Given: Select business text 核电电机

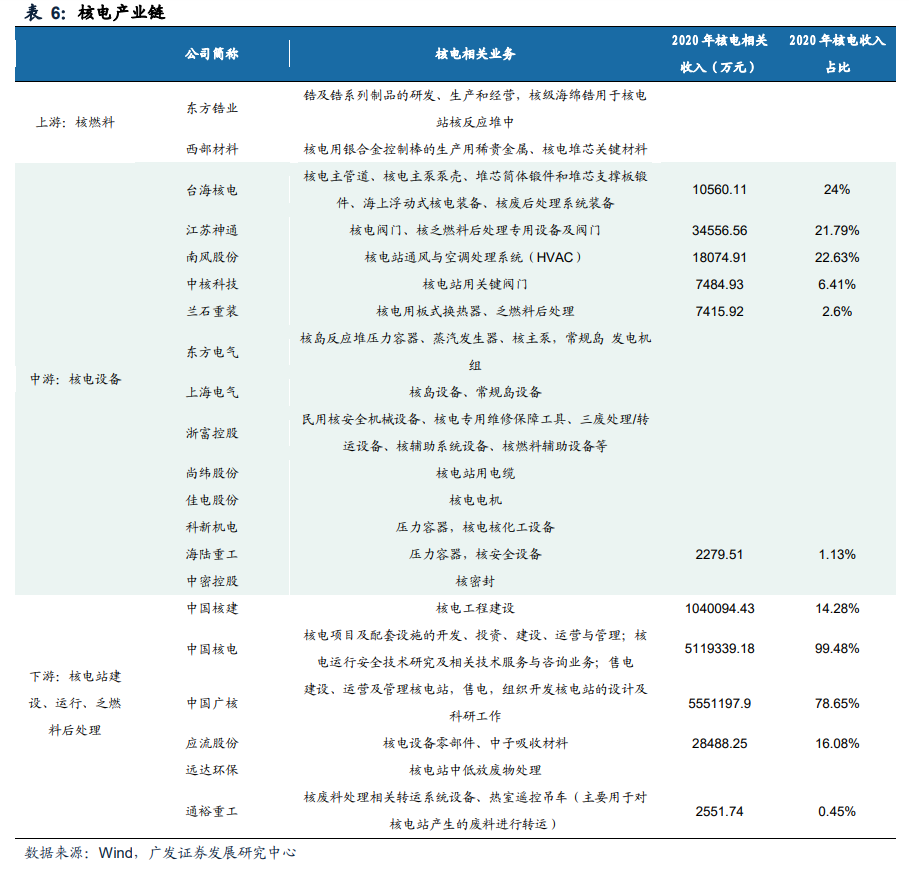Looking at the screenshot, I should click(475, 500).
